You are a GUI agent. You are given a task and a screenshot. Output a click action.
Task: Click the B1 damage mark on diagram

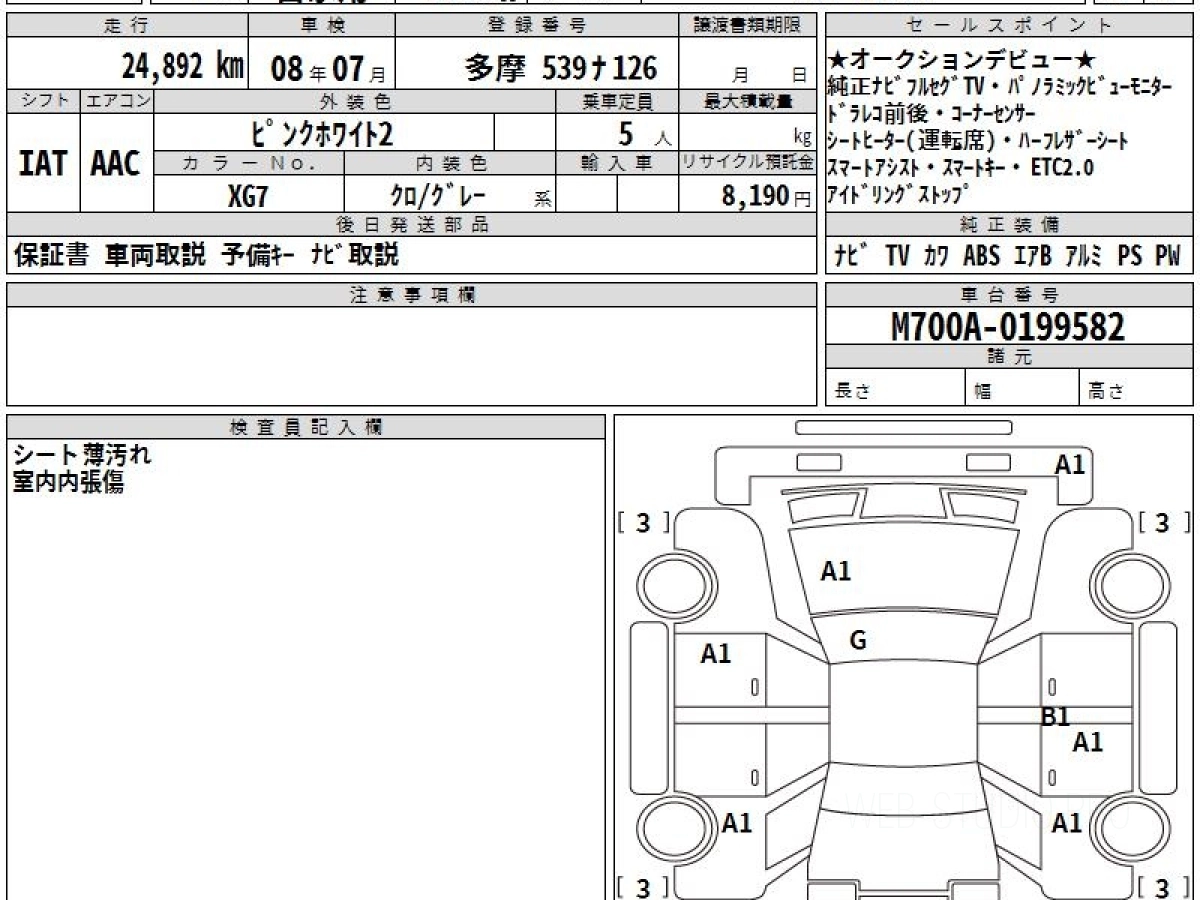[x=1055, y=716]
